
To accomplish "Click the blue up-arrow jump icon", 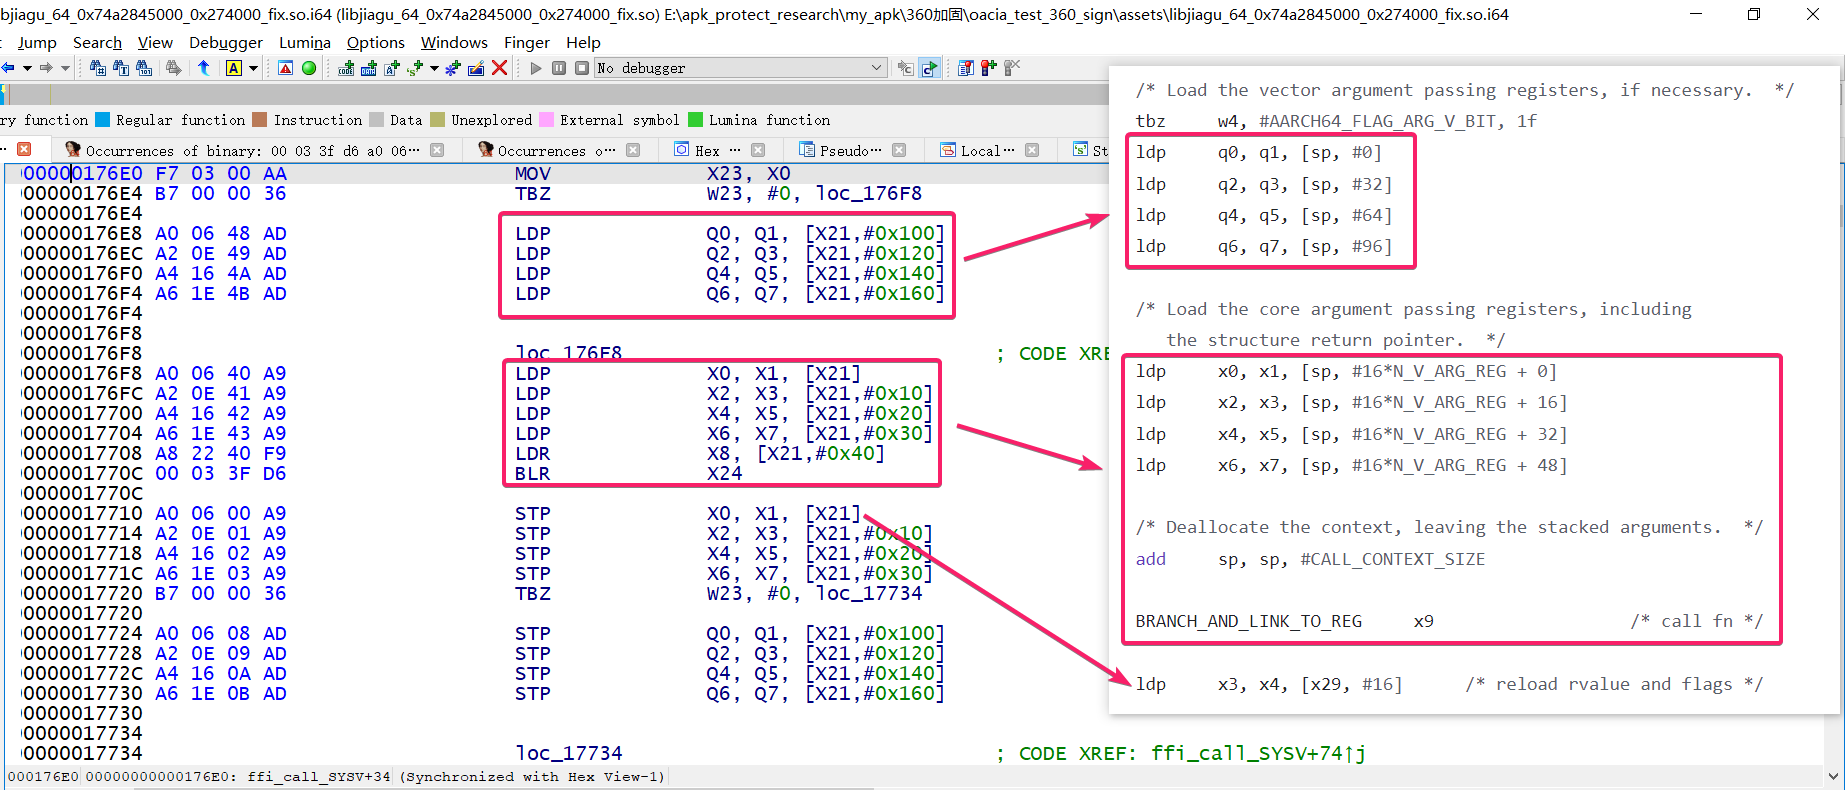I will pos(204,68).
